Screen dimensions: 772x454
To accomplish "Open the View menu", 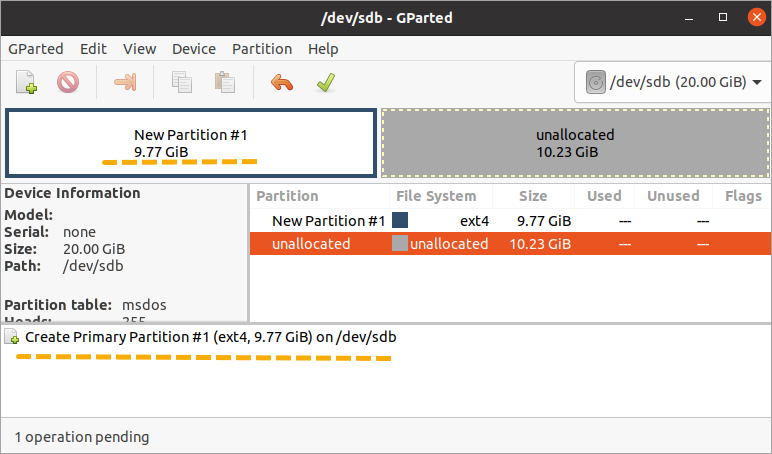I will (139, 49).
